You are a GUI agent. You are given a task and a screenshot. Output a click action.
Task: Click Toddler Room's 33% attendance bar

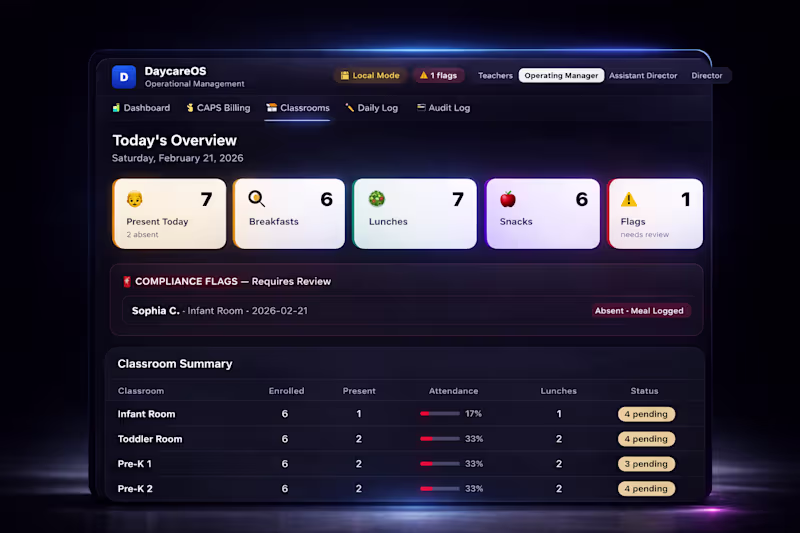(440, 439)
